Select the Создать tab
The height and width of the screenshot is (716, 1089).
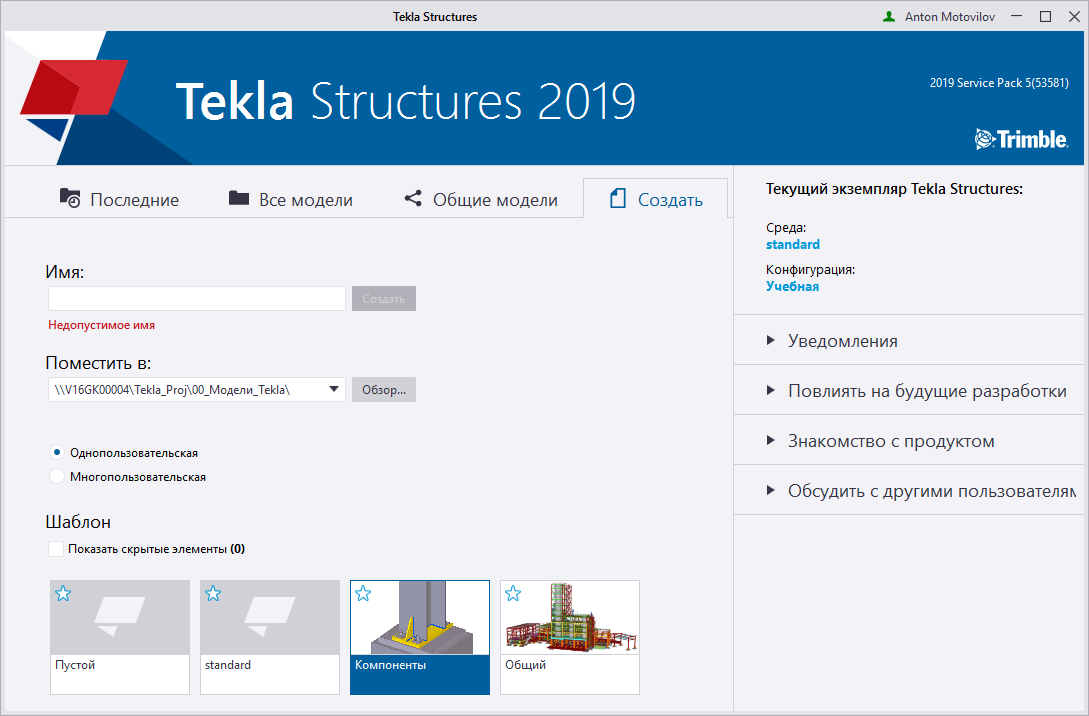[x=656, y=199]
